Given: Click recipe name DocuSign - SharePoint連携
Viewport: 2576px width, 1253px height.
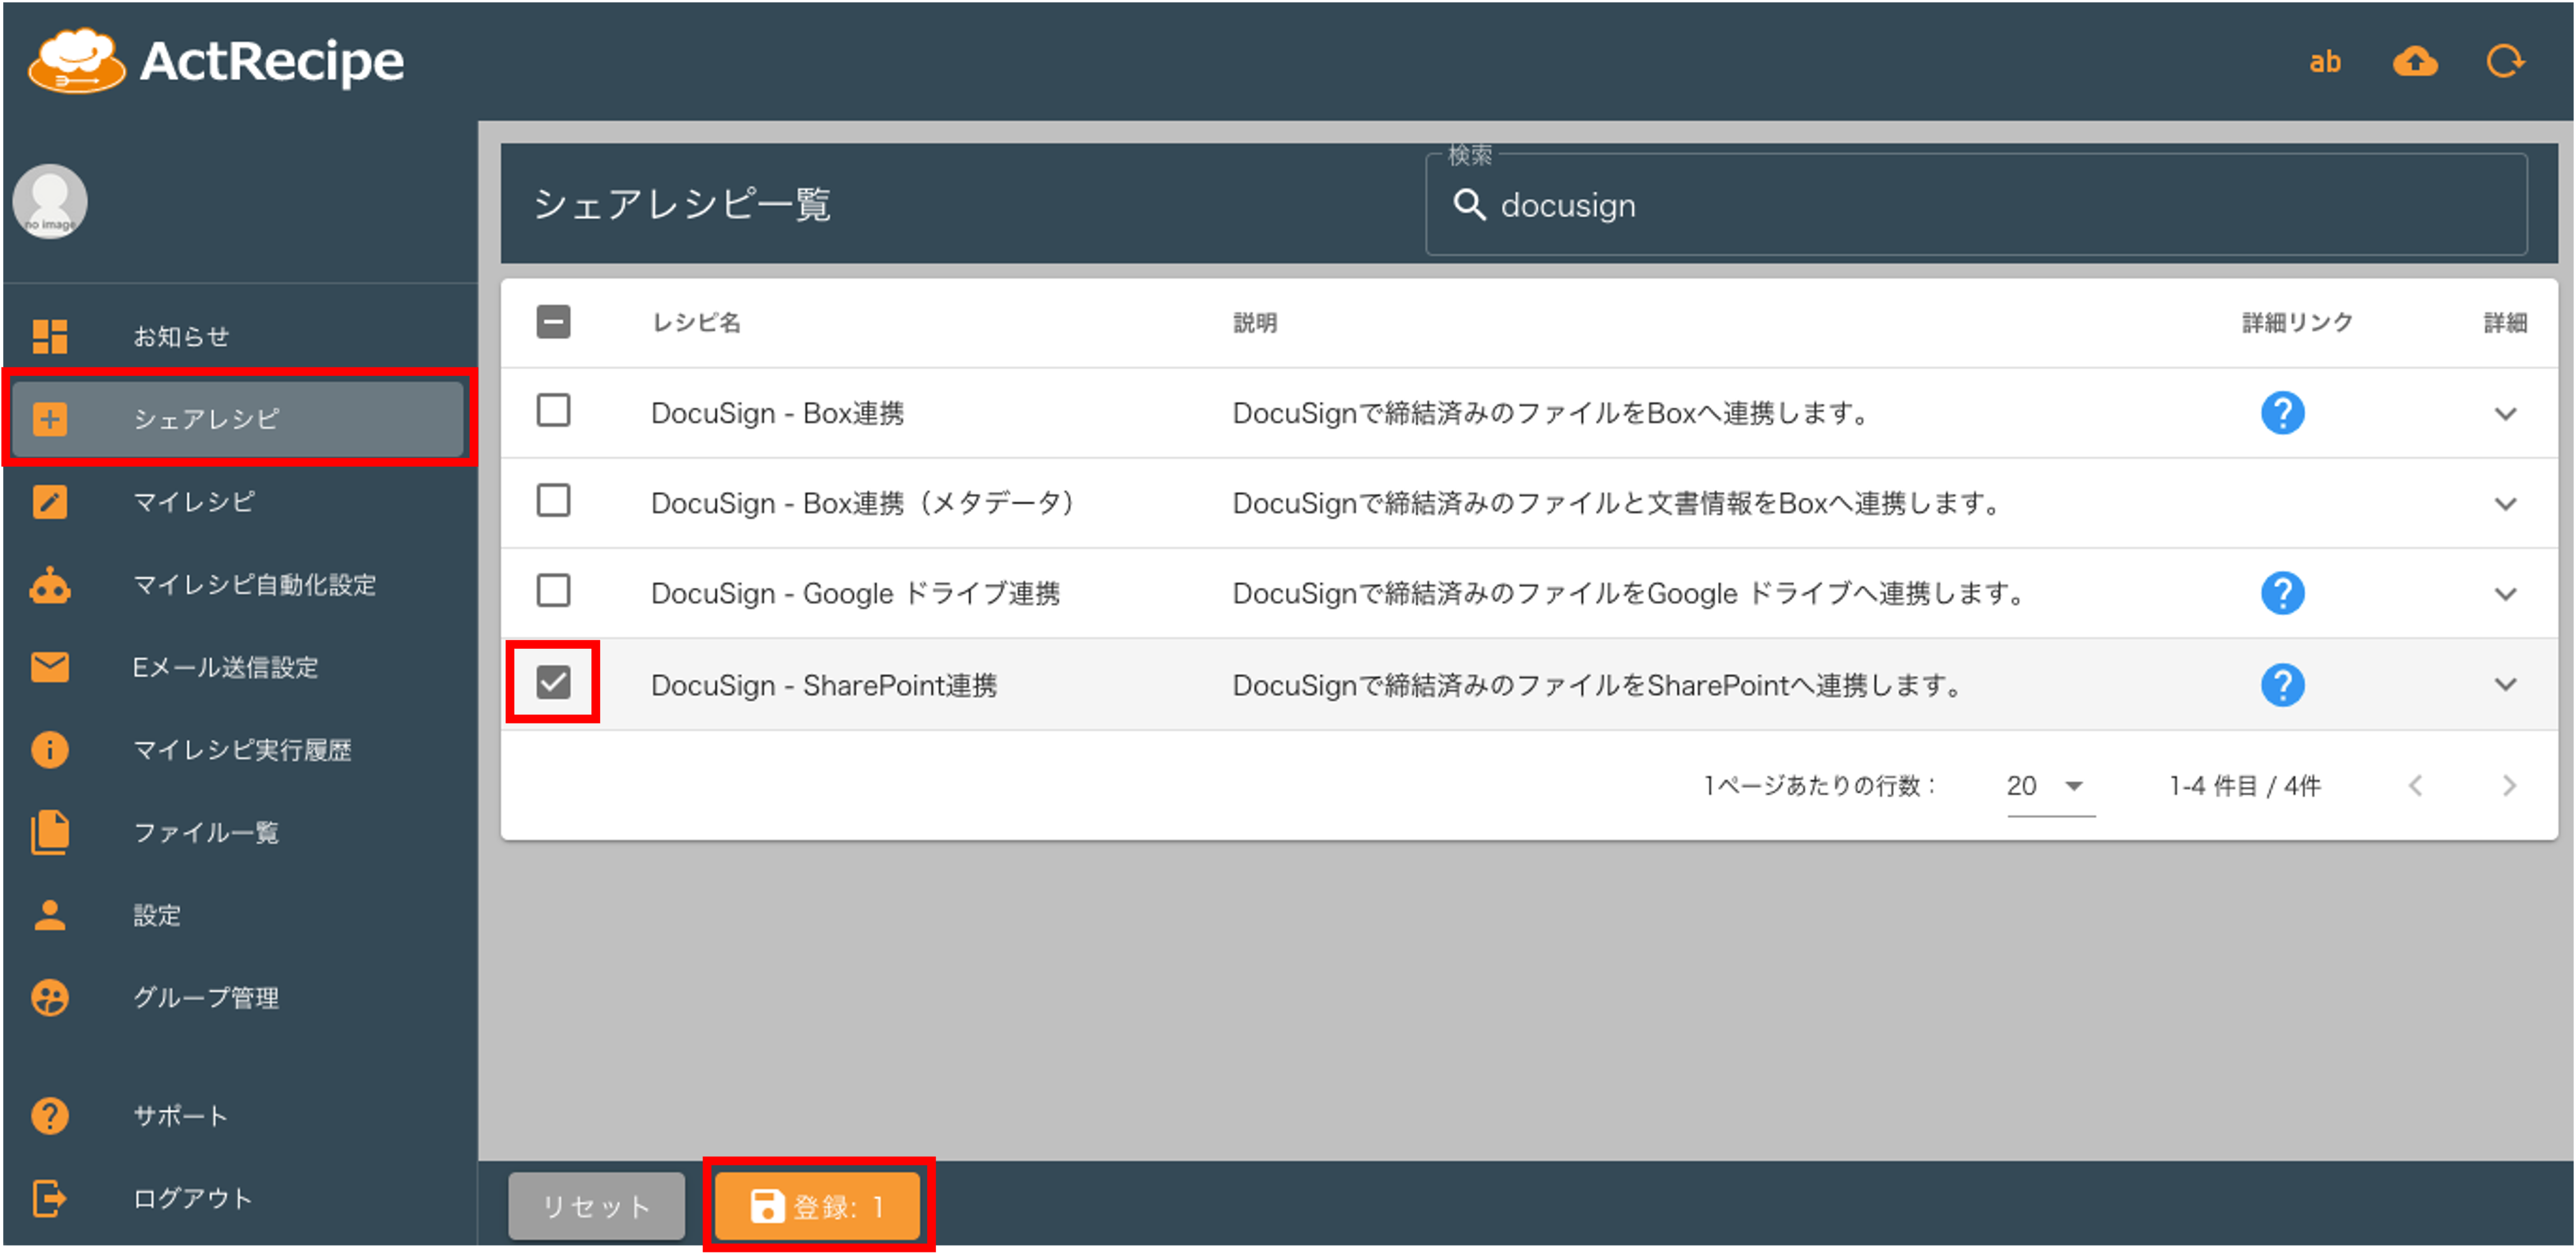Looking at the screenshot, I should (x=824, y=686).
